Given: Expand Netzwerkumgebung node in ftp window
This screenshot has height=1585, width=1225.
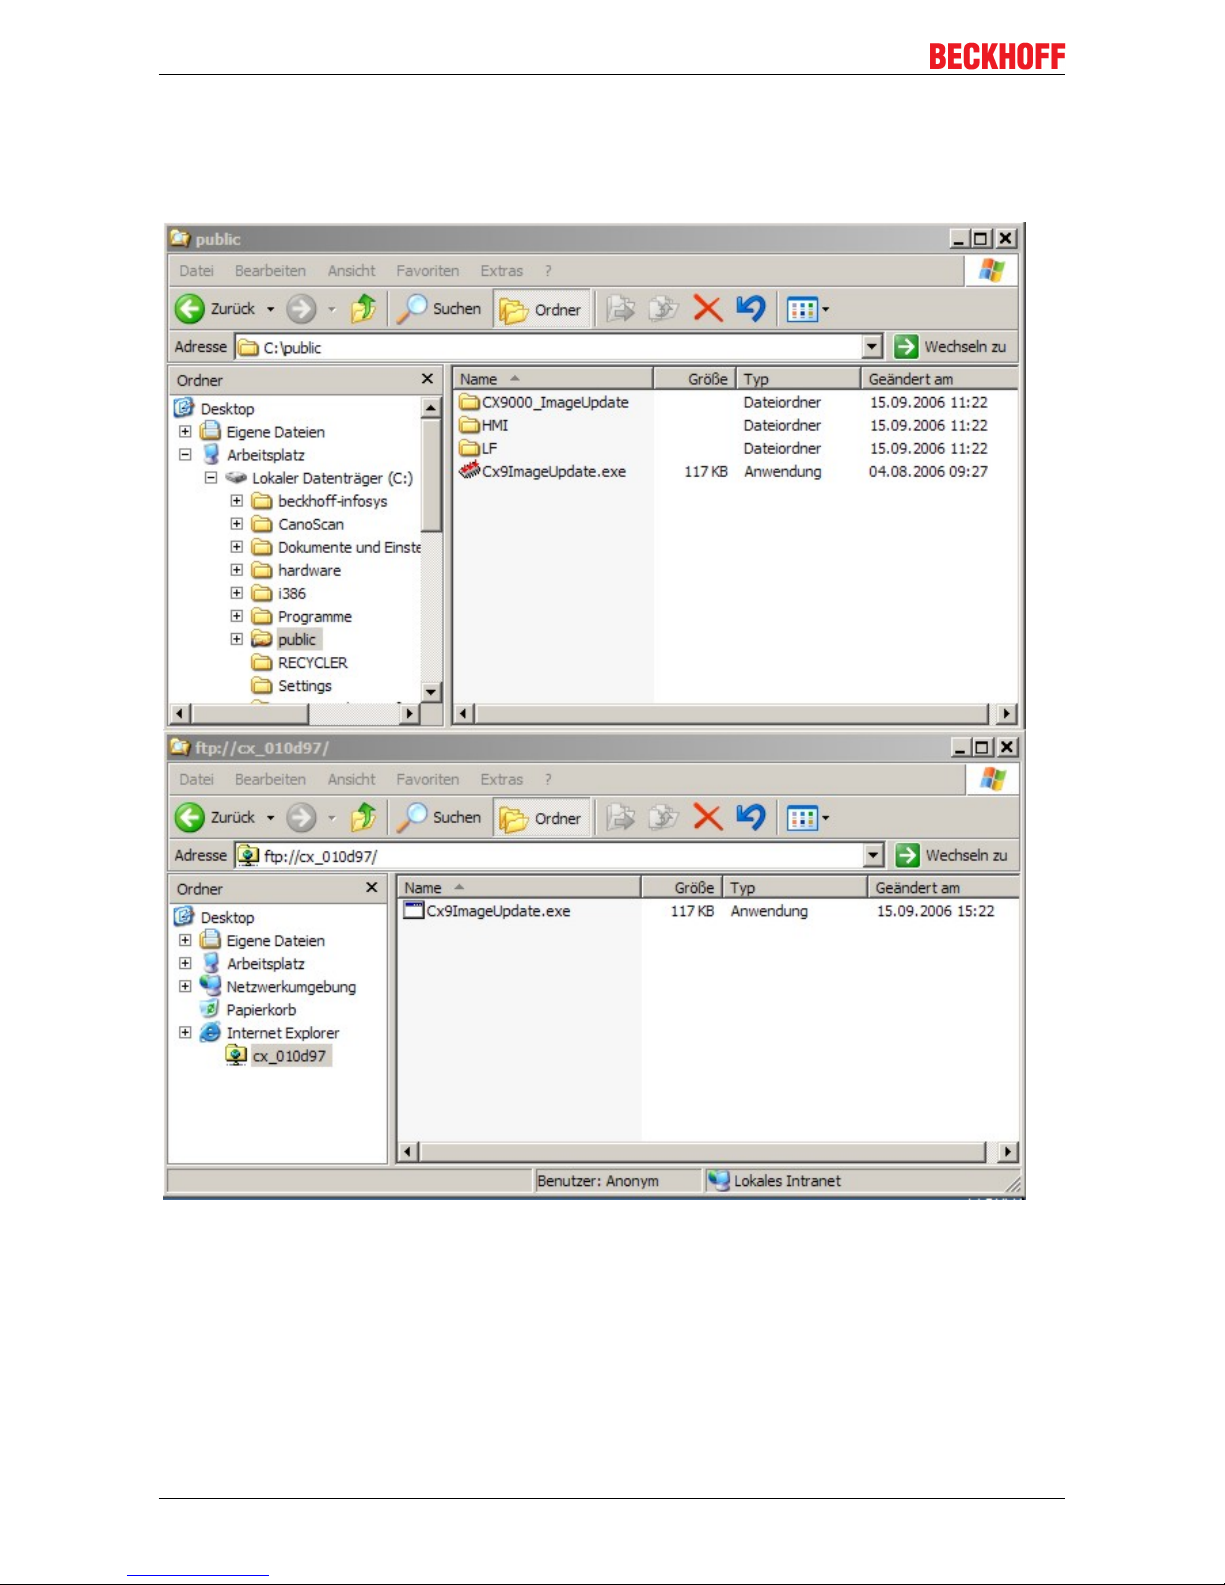Looking at the screenshot, I should point(185,987).
